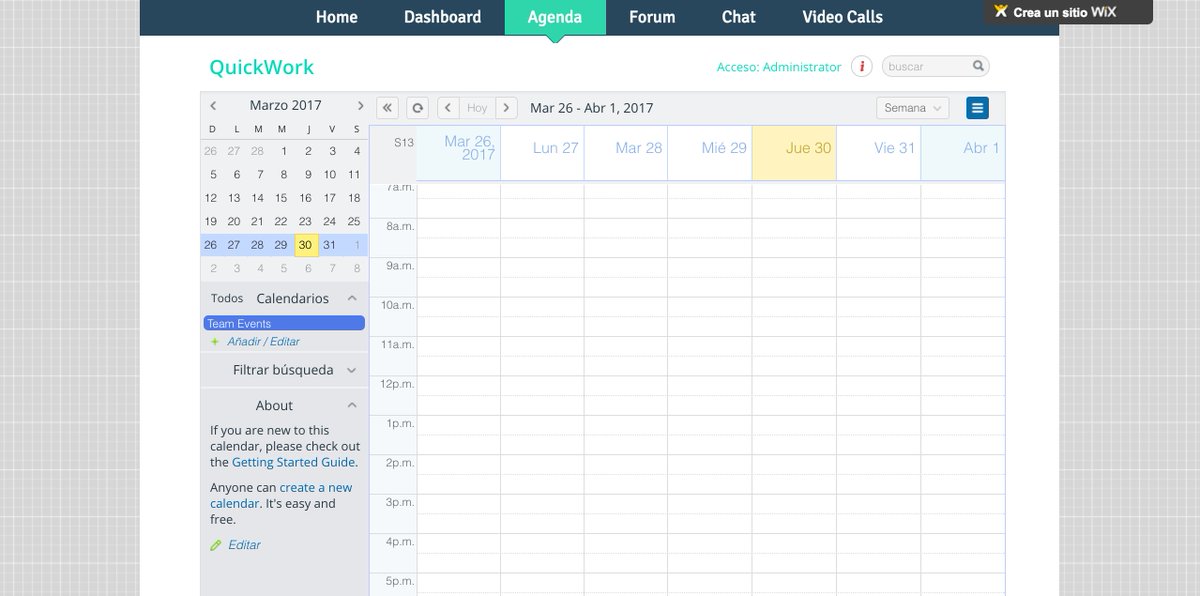
Task: Open the Semana view dropdown
Action: click(911, 107)
